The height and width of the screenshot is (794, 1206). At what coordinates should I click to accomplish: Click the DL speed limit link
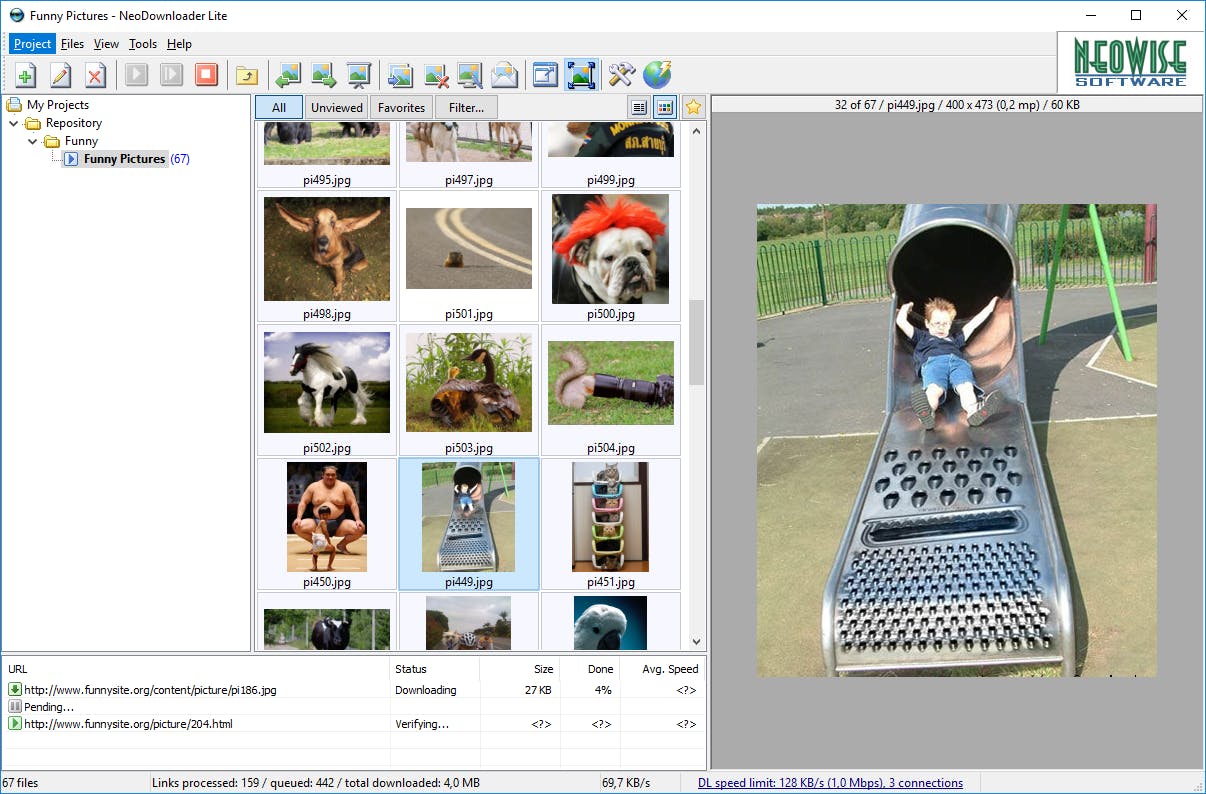point(830,783)
